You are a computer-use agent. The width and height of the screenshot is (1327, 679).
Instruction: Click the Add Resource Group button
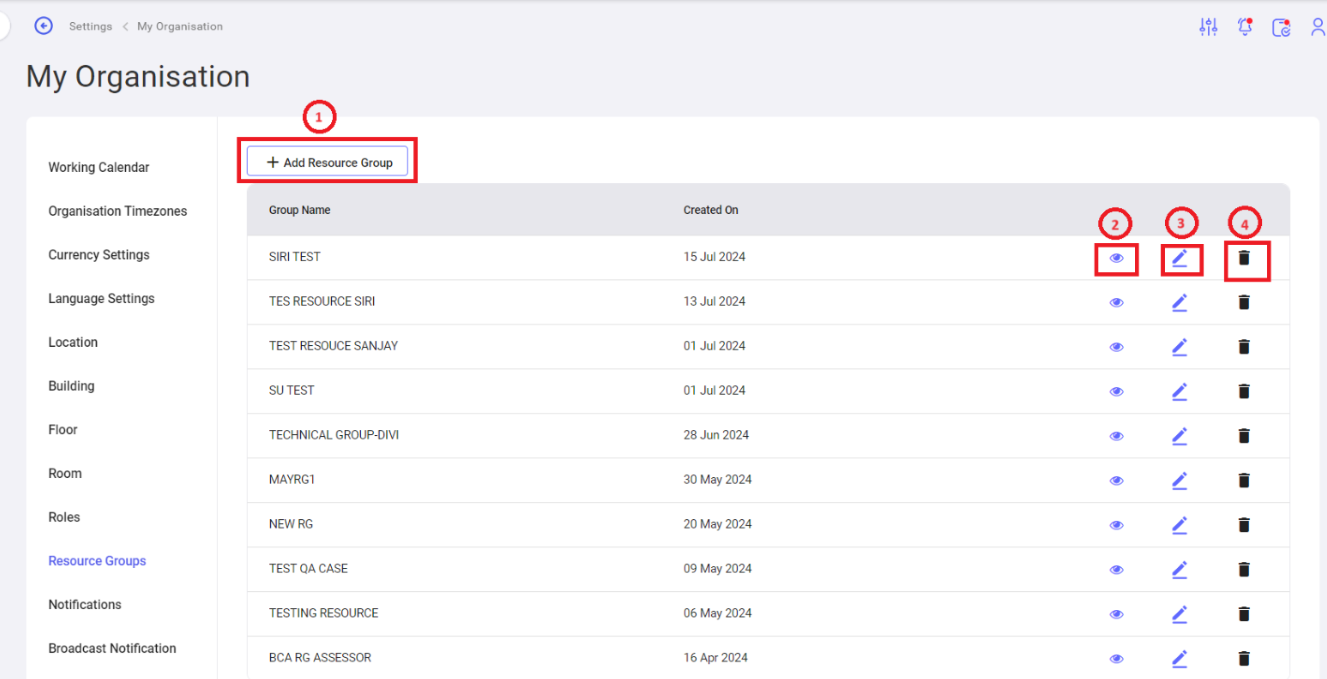click(327, 162)
